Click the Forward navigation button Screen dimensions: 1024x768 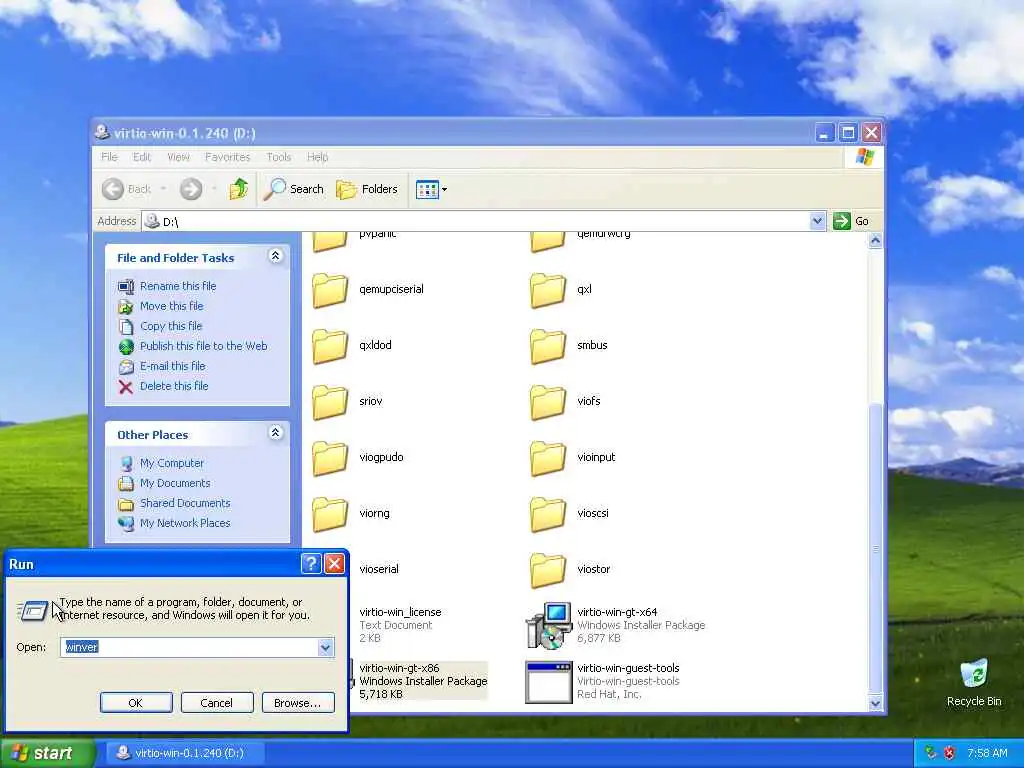[191, 189]
